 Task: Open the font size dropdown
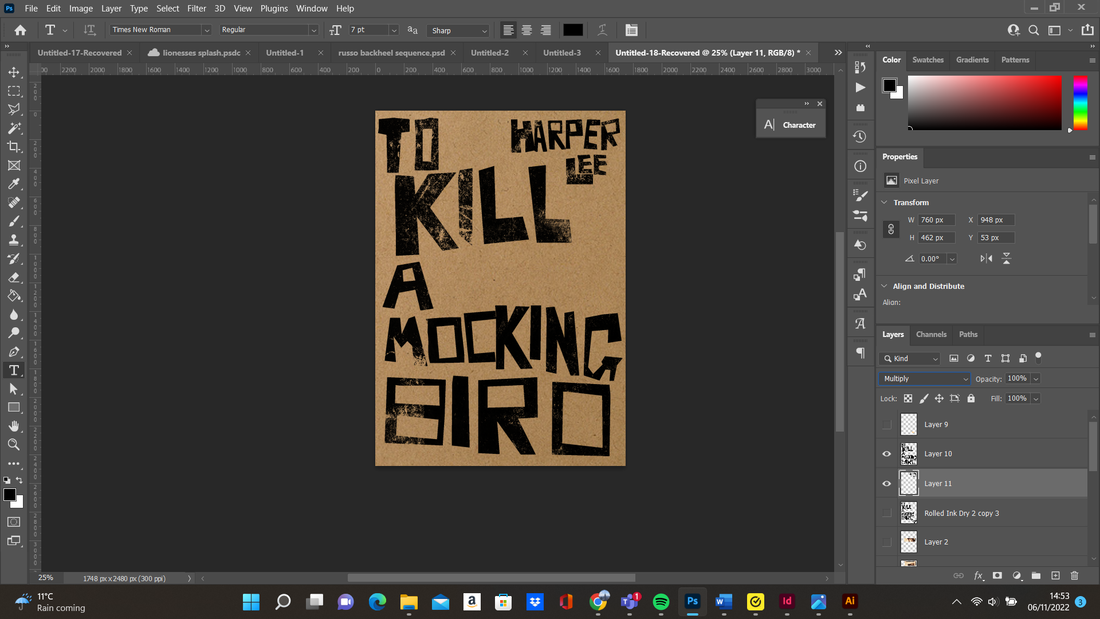pos(394,30)
